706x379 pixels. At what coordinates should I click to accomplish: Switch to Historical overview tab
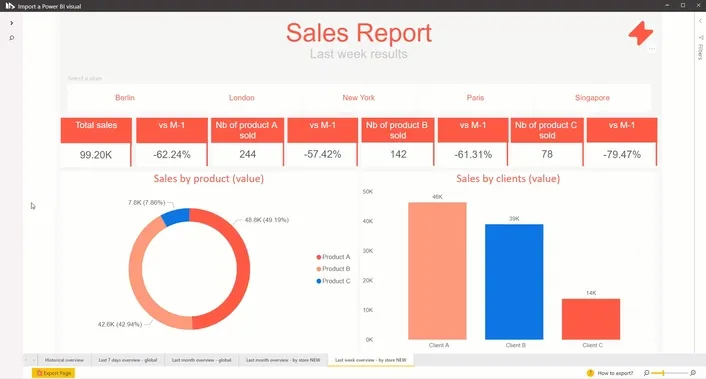pos(64,360)
